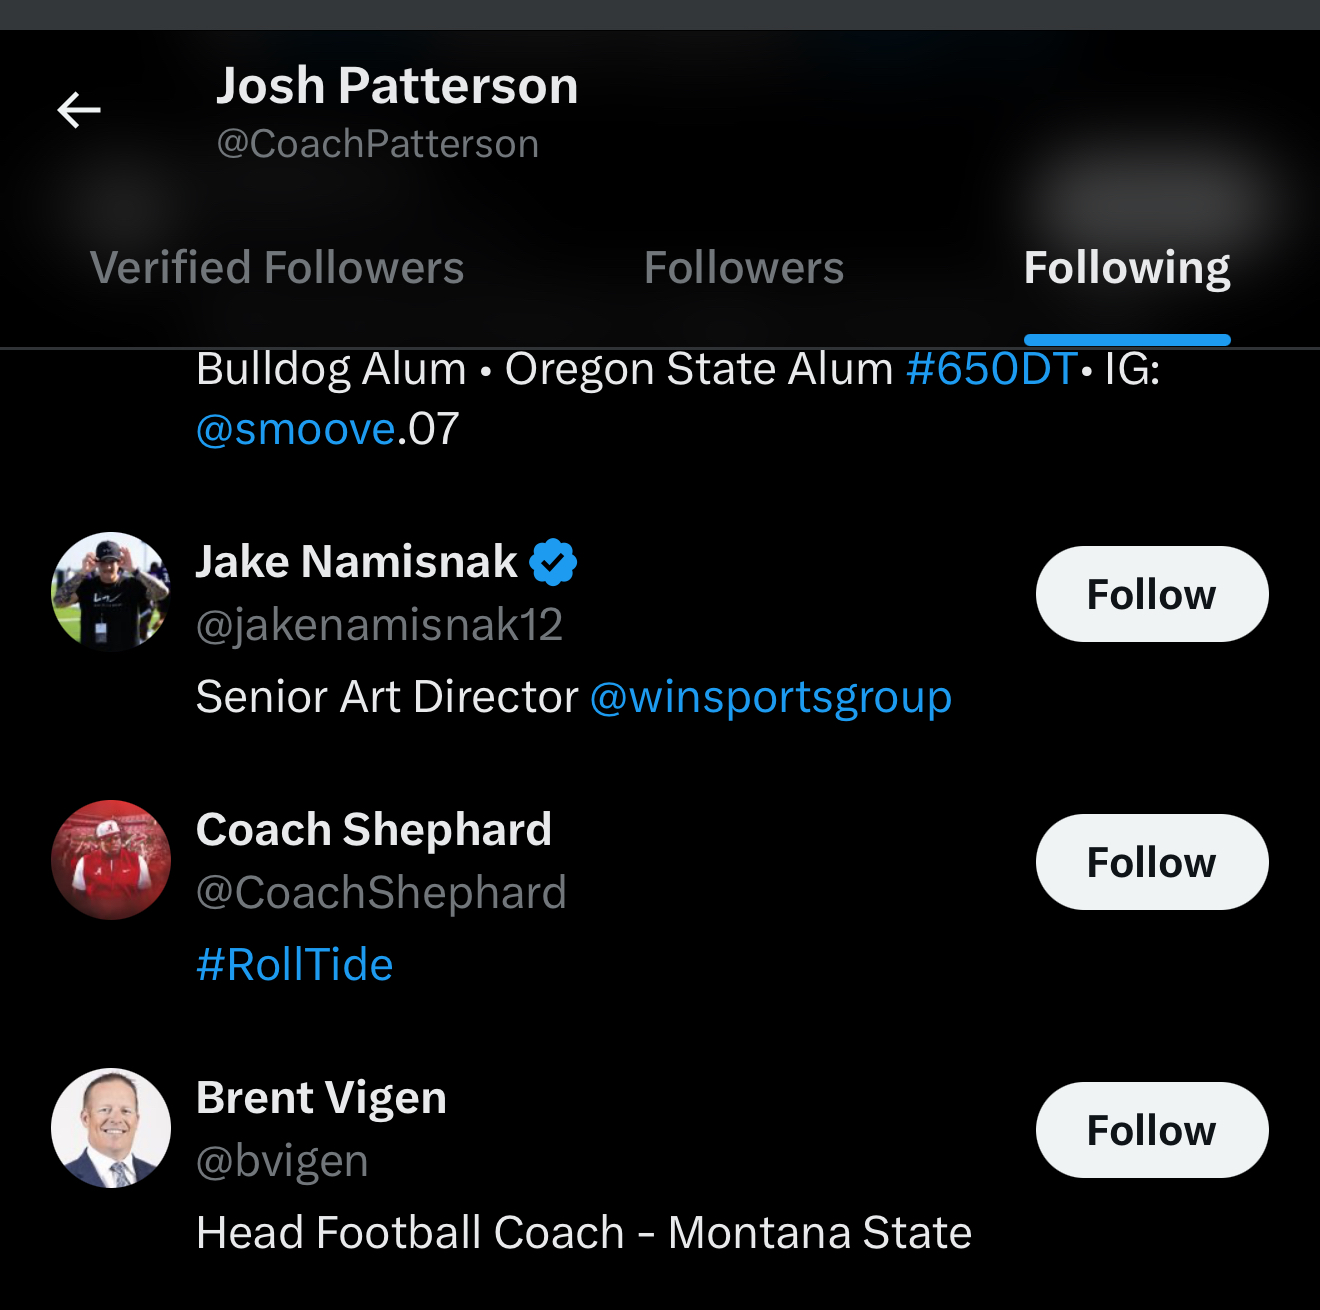Click the @bvigen handle
This screenshot has width=1320, height=1310.
[x=283, y=1161]
